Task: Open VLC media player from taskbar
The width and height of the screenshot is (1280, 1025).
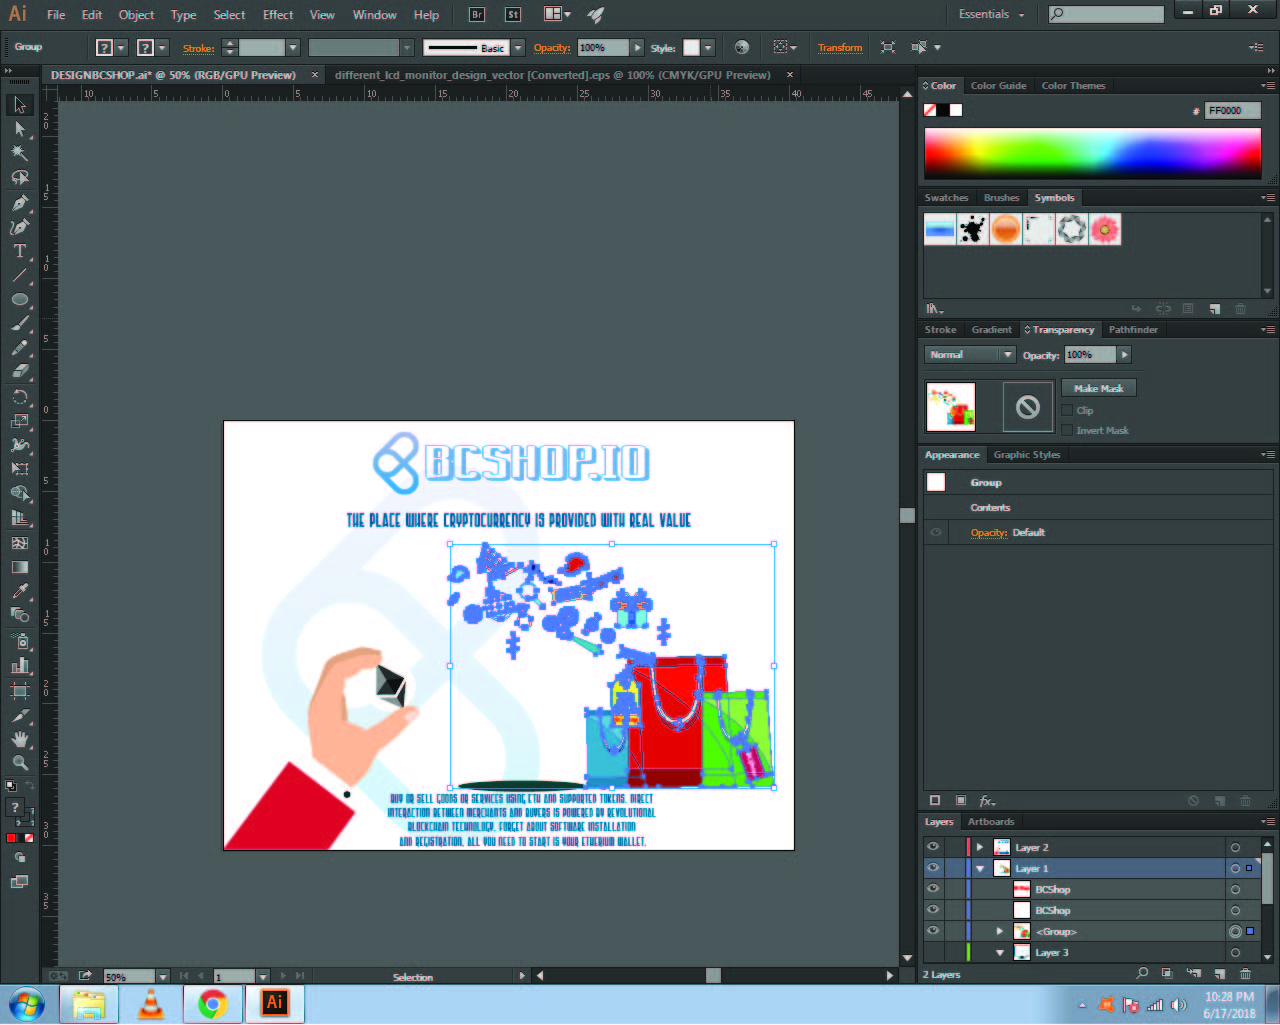Action: pos(151,1004)
